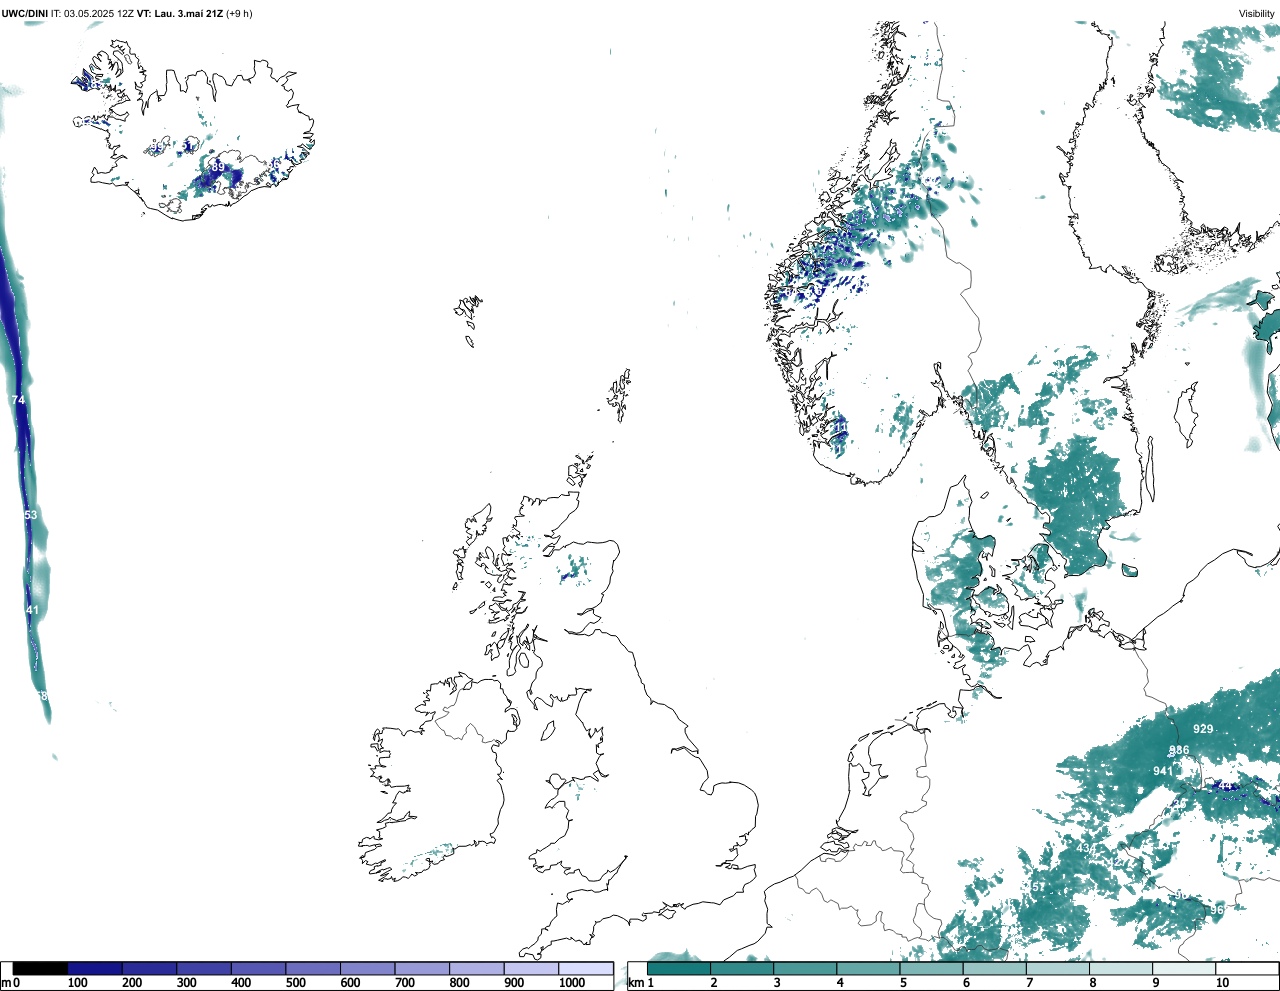Screen dimensions: 1280x991
Task: Click the '74' value on western fog band
Action: [18, 400]
